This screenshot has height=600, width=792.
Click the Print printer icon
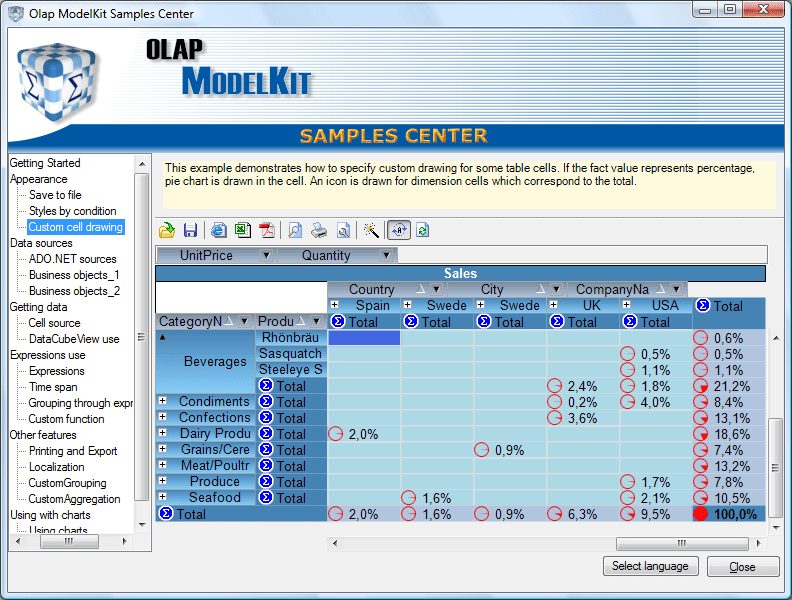319,230
